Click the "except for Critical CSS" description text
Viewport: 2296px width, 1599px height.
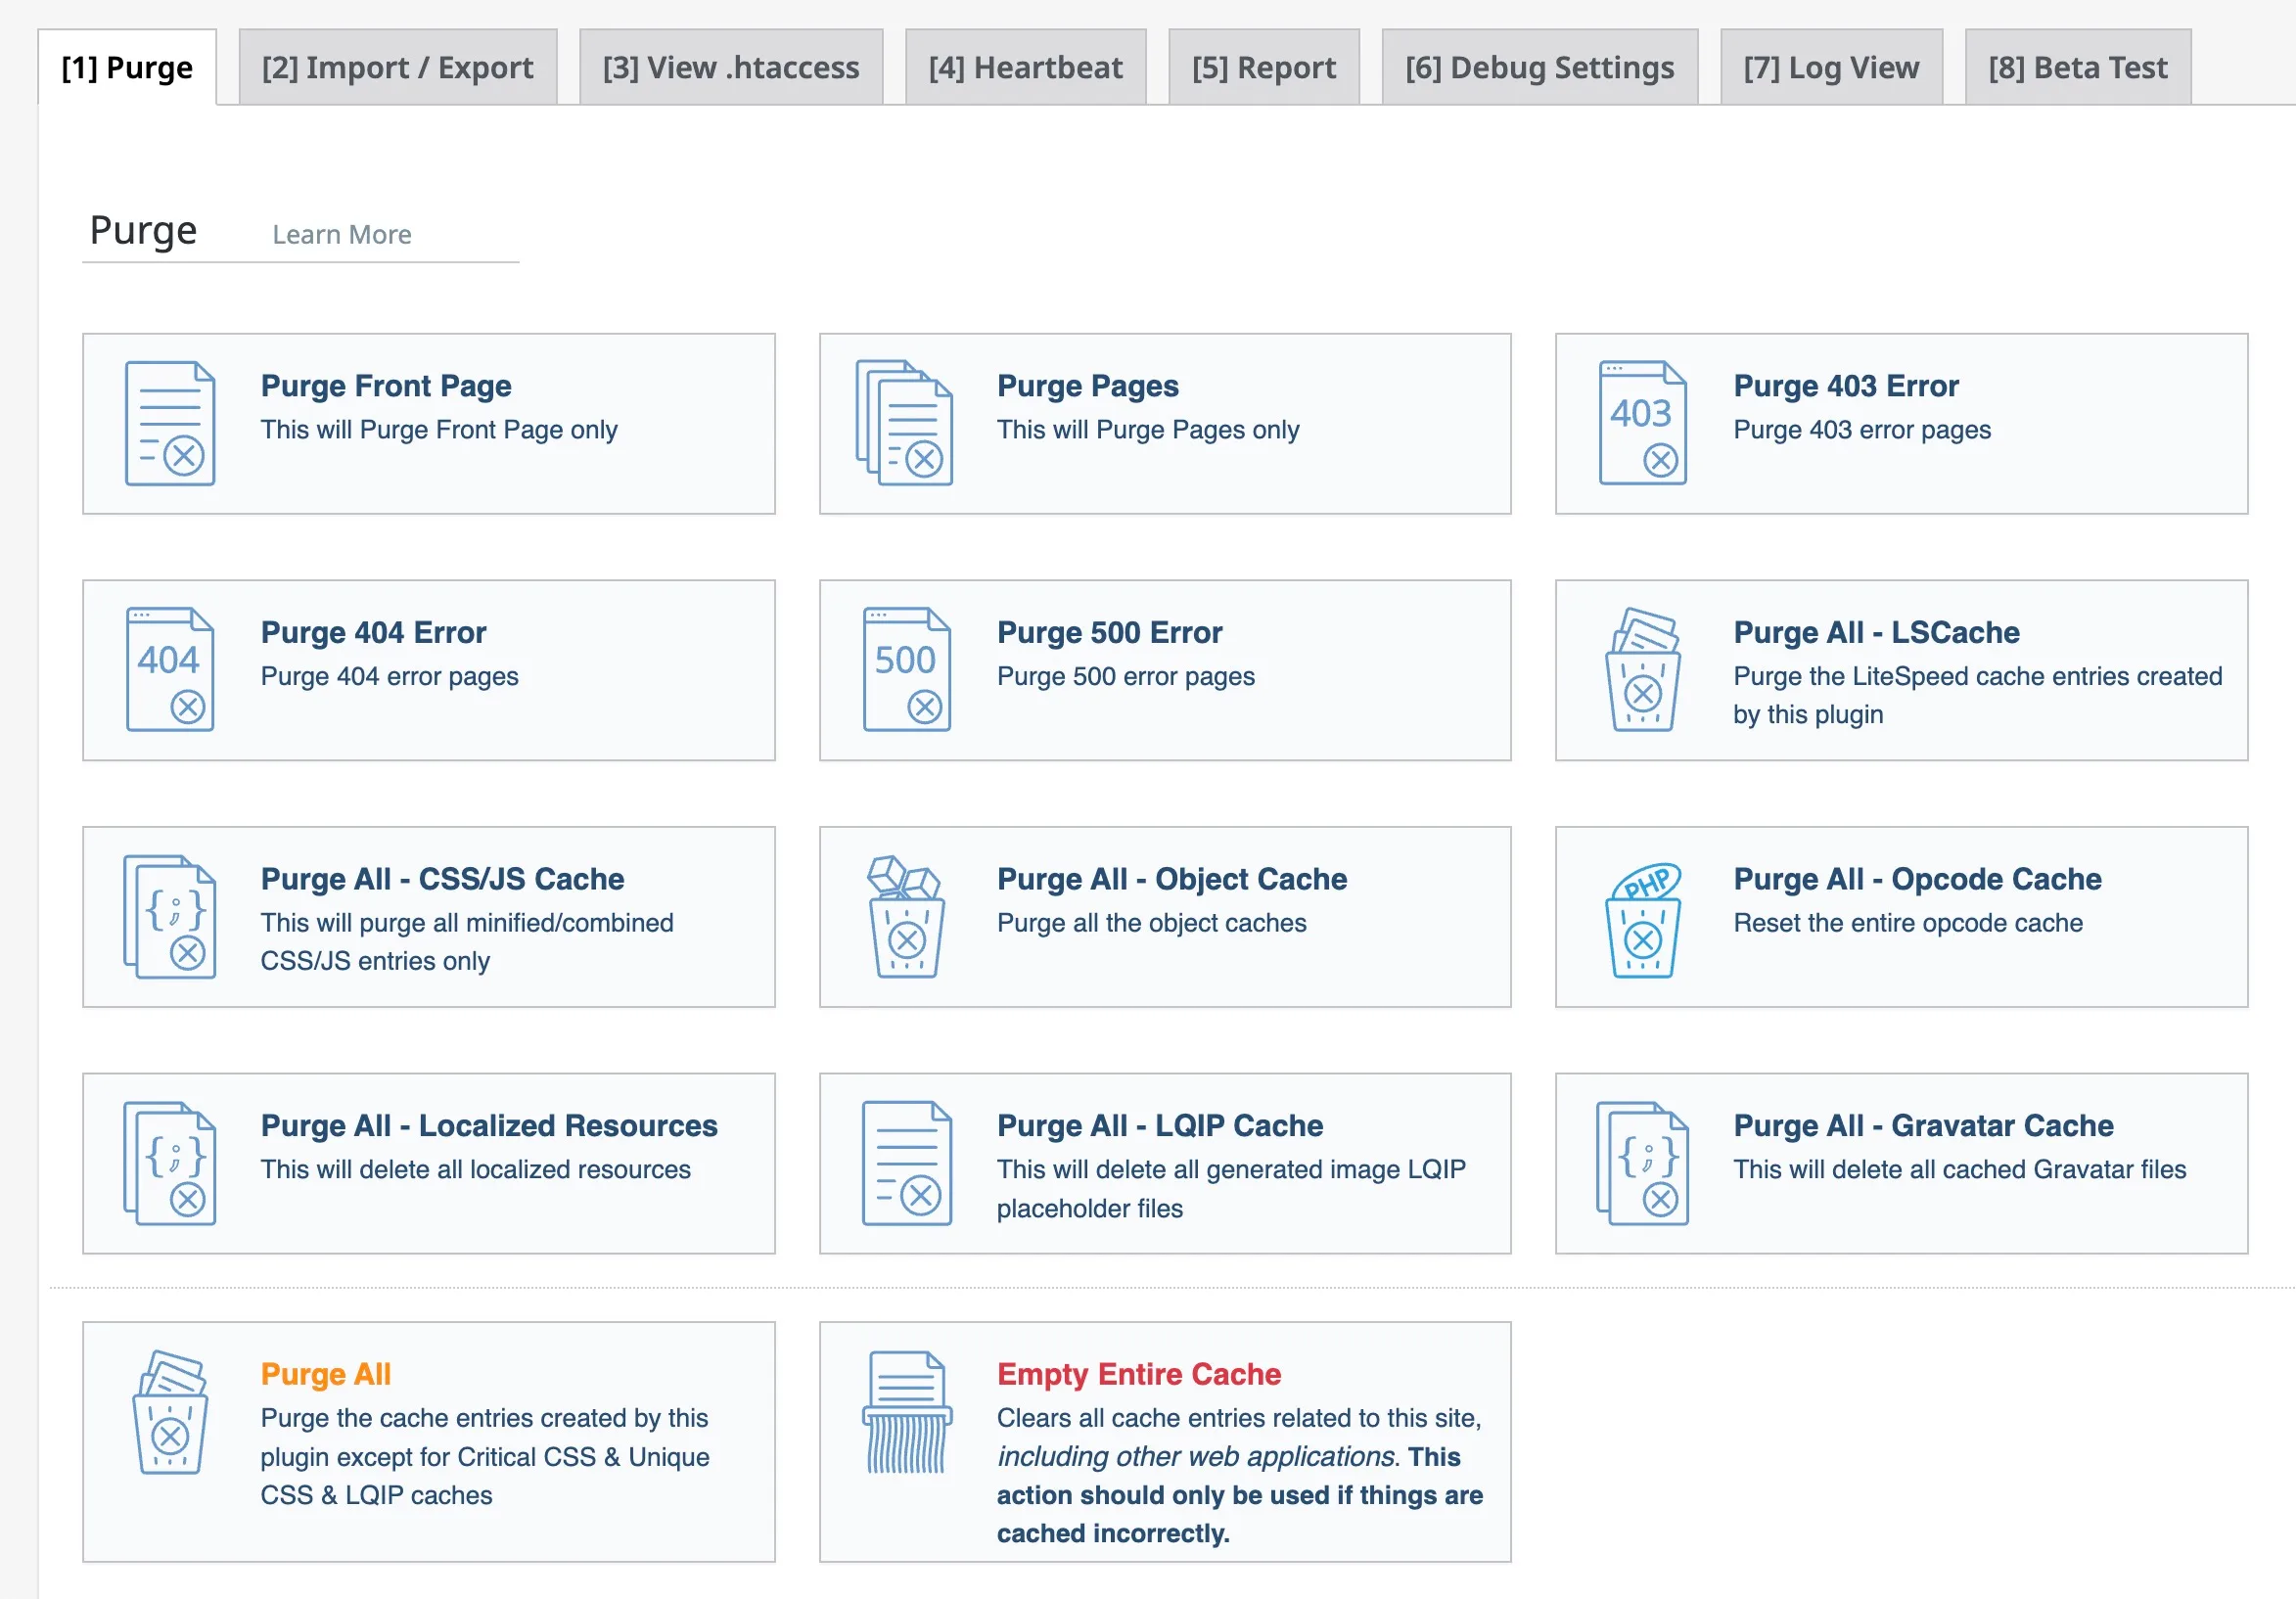[485, 1456]
